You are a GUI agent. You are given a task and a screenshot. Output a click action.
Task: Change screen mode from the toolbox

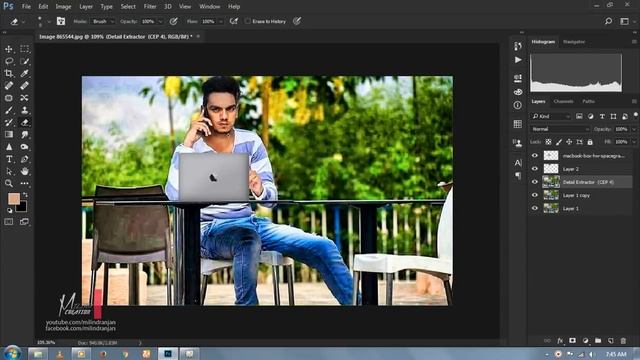24,222
